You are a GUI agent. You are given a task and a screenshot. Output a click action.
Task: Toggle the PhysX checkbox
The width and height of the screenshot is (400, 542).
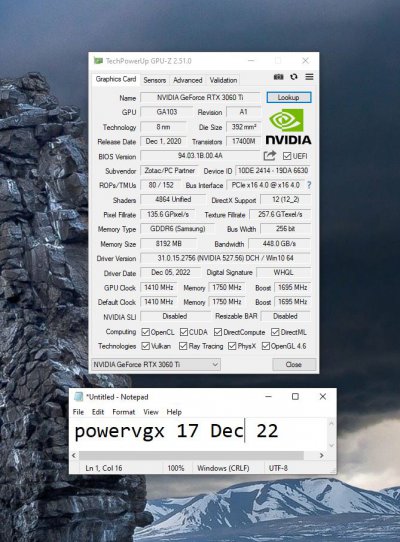(232, 346)
